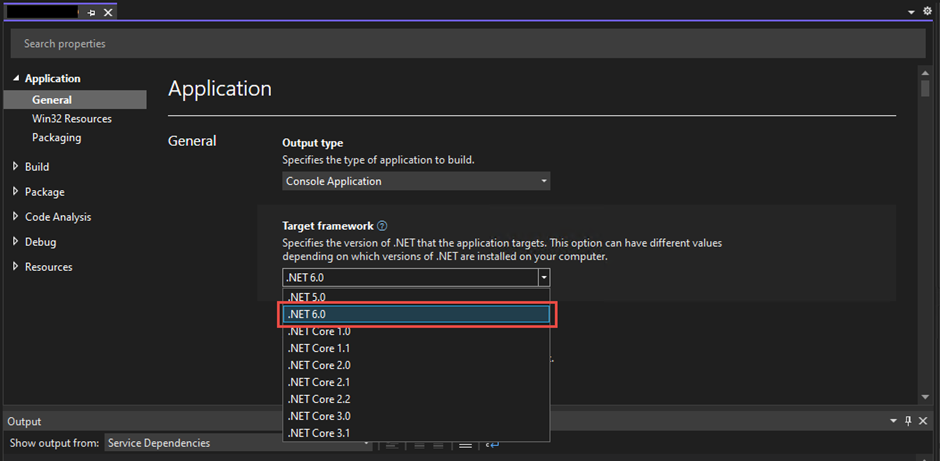
Task: Open the document tab list dropdown arrow
Action: click(x=911, y=12)
